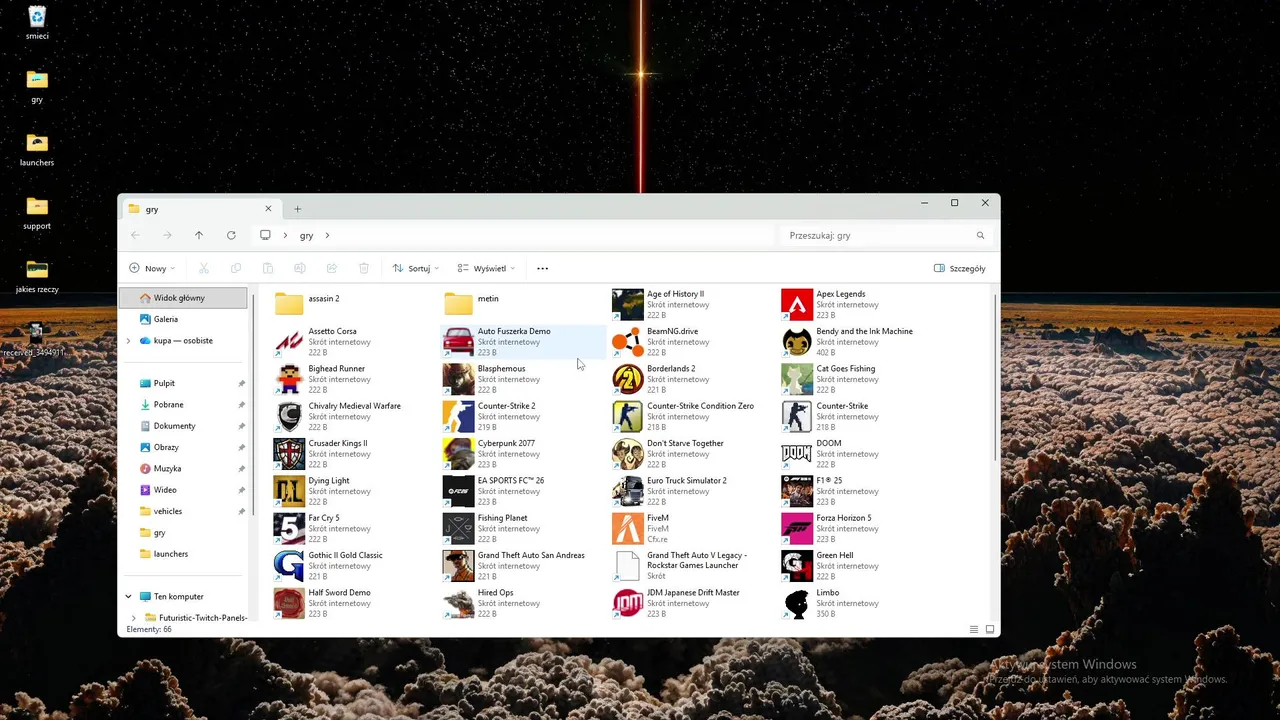
Task: Click the Bighead Runner icon
Action: pyautogui.click(x=289, y=379)
